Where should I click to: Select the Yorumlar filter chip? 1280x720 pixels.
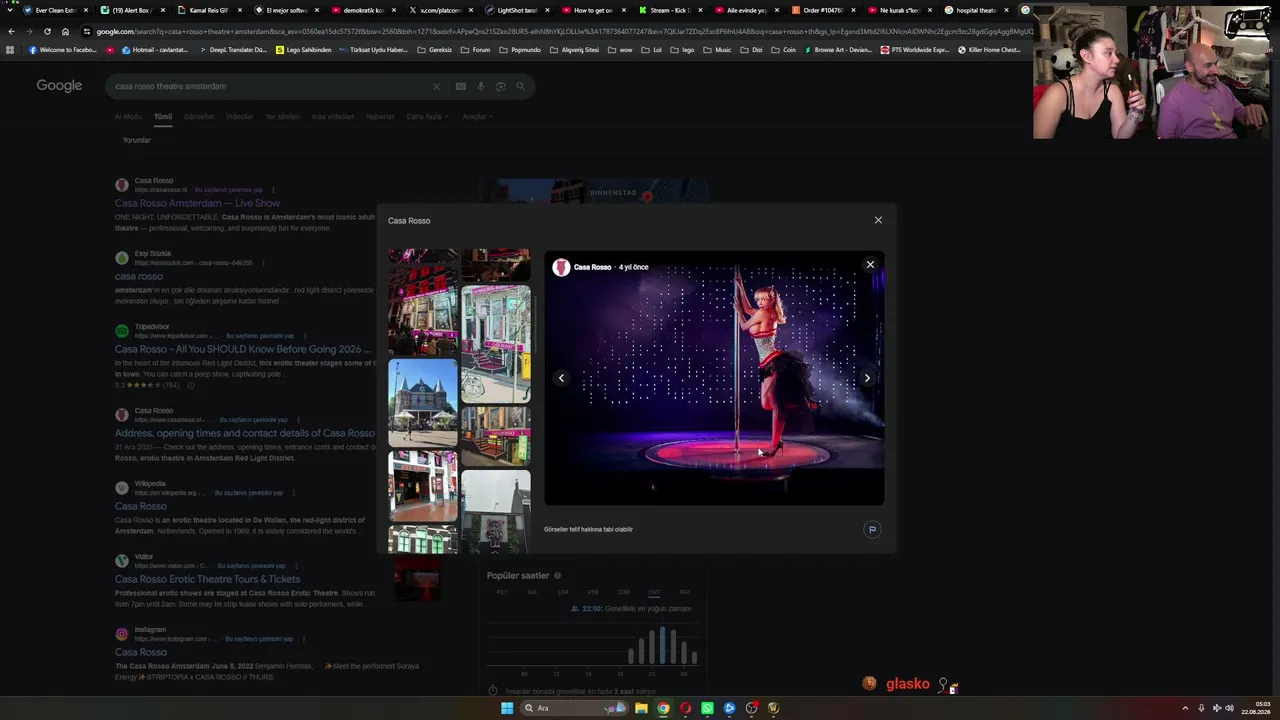(x=136, y=140)
